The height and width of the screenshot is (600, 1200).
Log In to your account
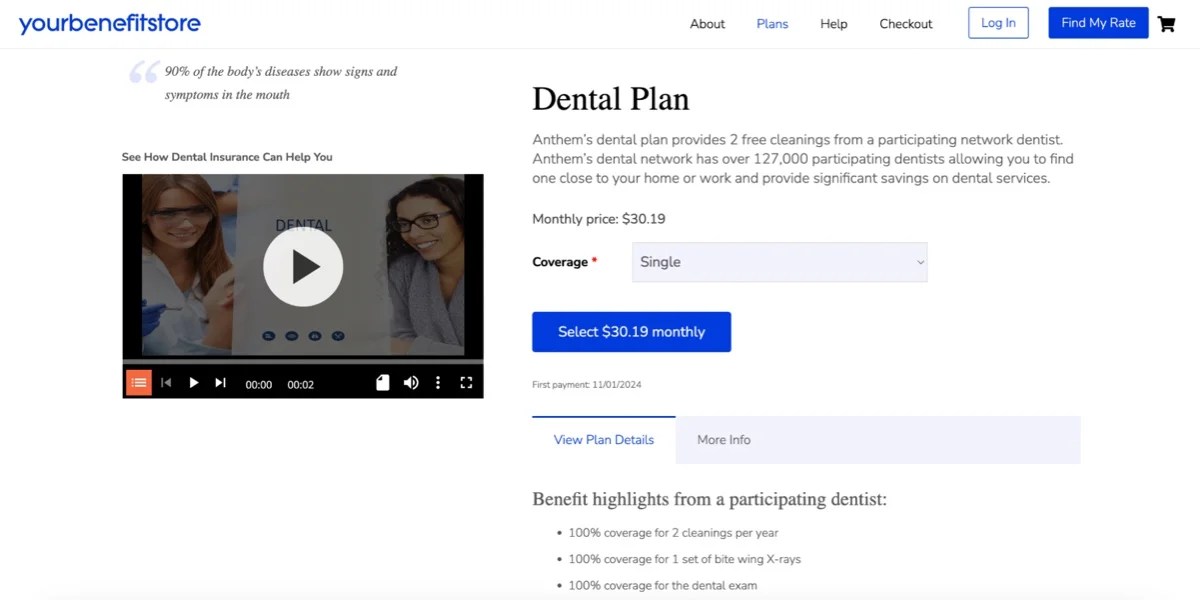coord(997,22)
